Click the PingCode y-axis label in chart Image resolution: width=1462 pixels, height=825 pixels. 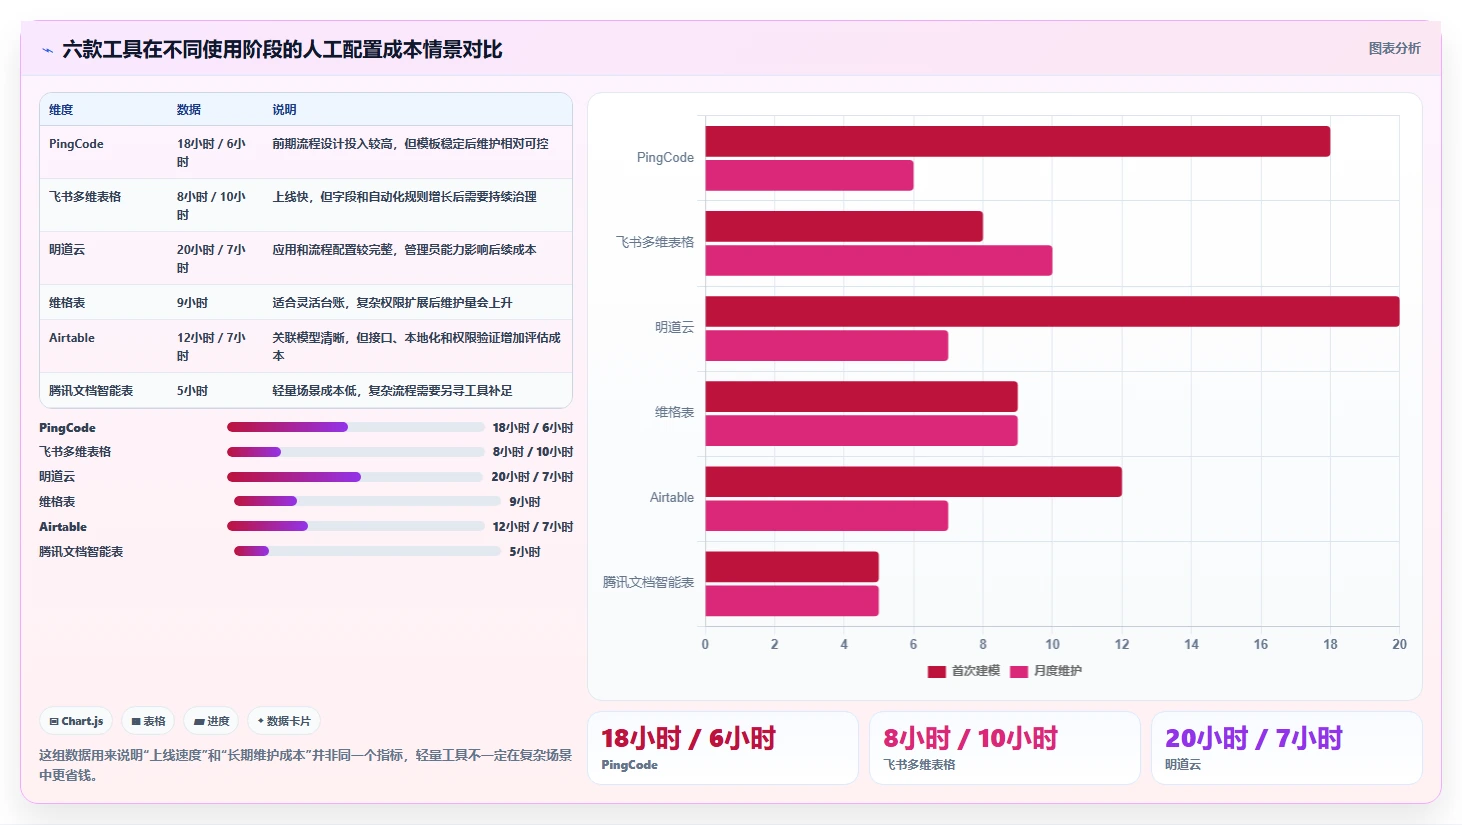click(x=665, y=158)
